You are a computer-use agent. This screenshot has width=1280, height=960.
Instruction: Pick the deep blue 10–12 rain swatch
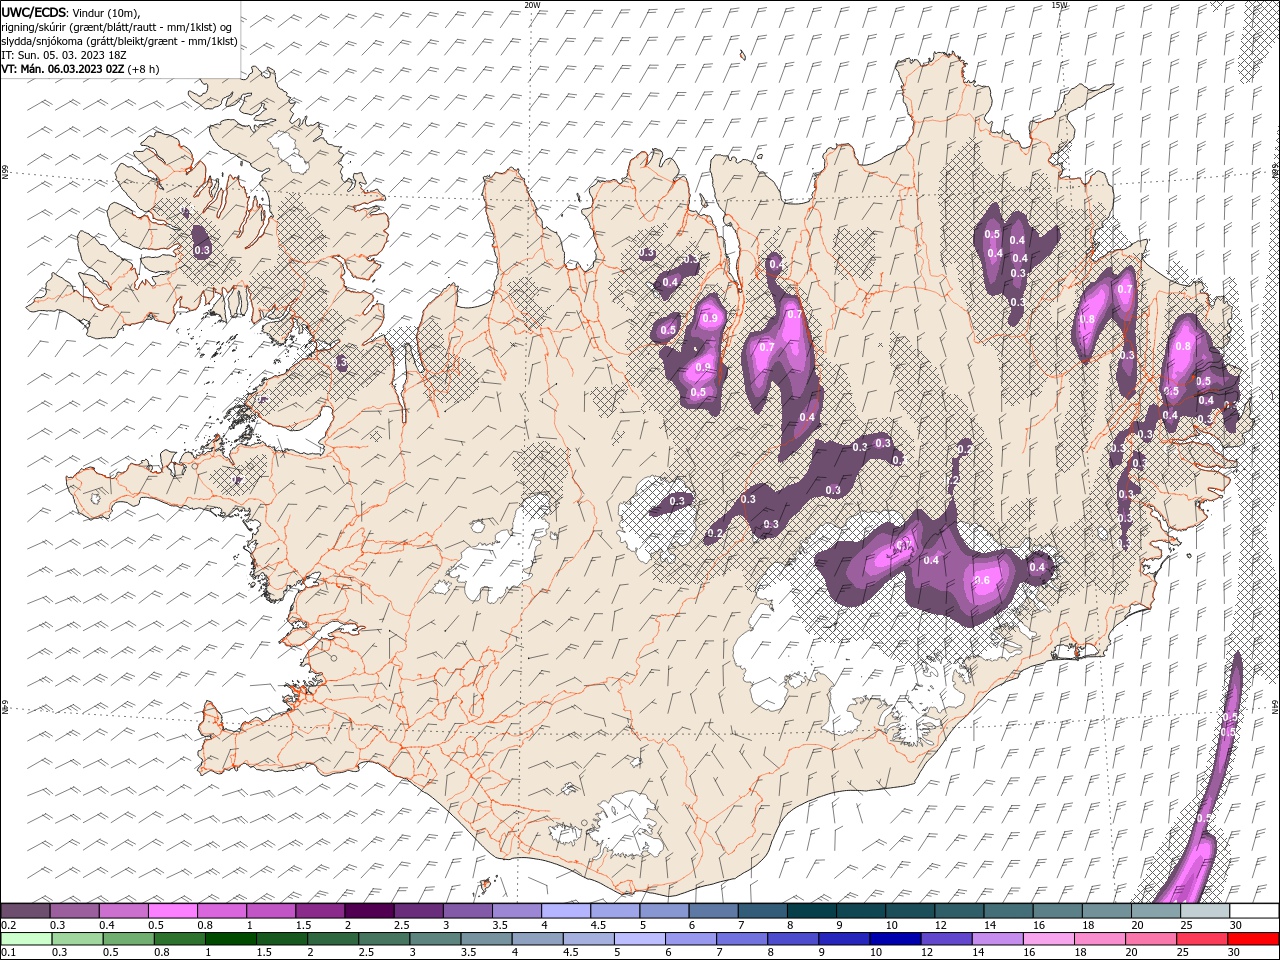893,938
